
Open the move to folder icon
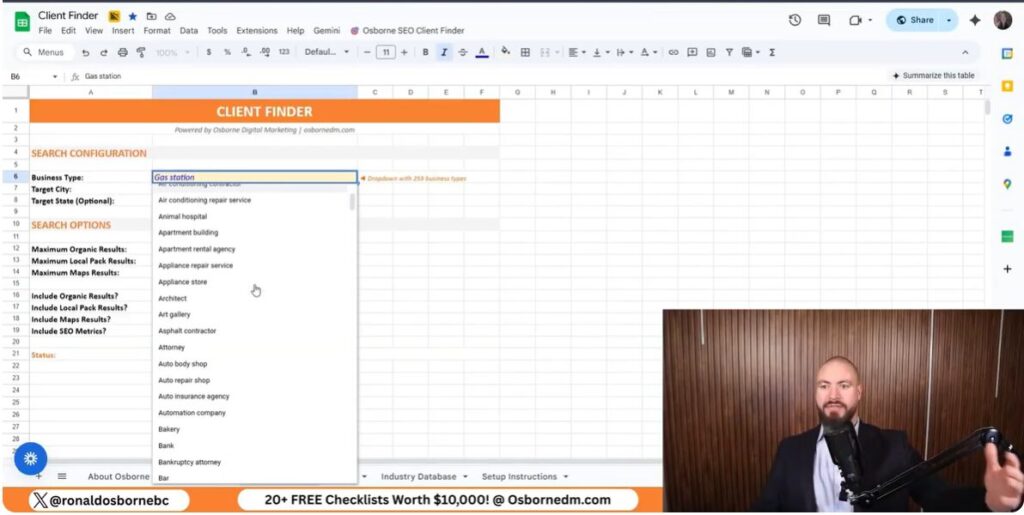tap(152, 16)
